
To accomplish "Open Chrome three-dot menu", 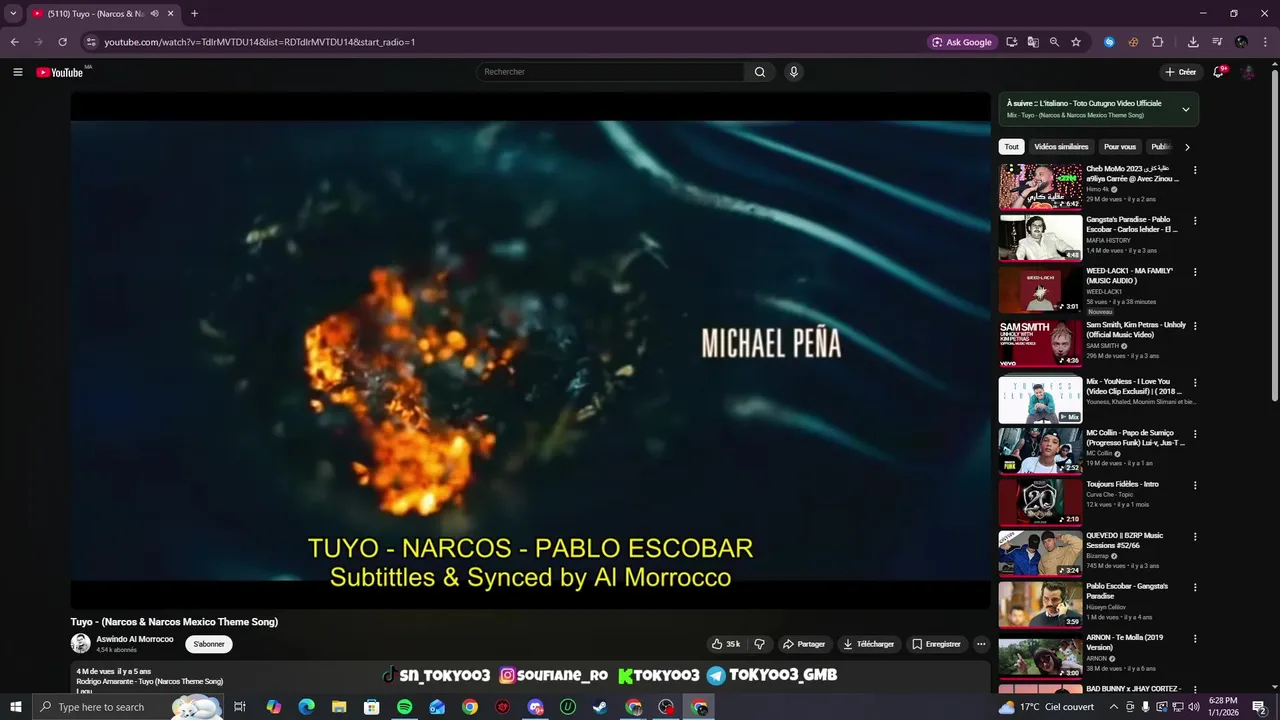I will [x=1264, y=42].
